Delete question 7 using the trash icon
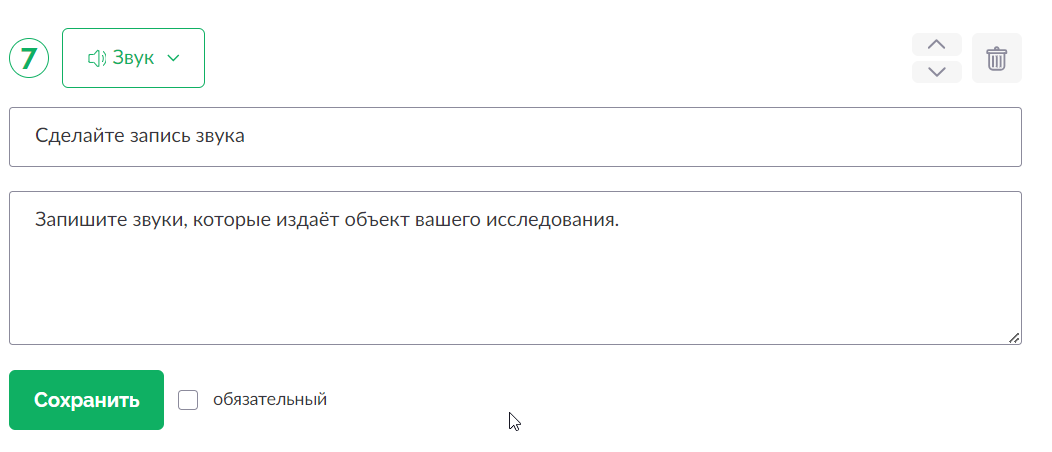 point(996,58)
